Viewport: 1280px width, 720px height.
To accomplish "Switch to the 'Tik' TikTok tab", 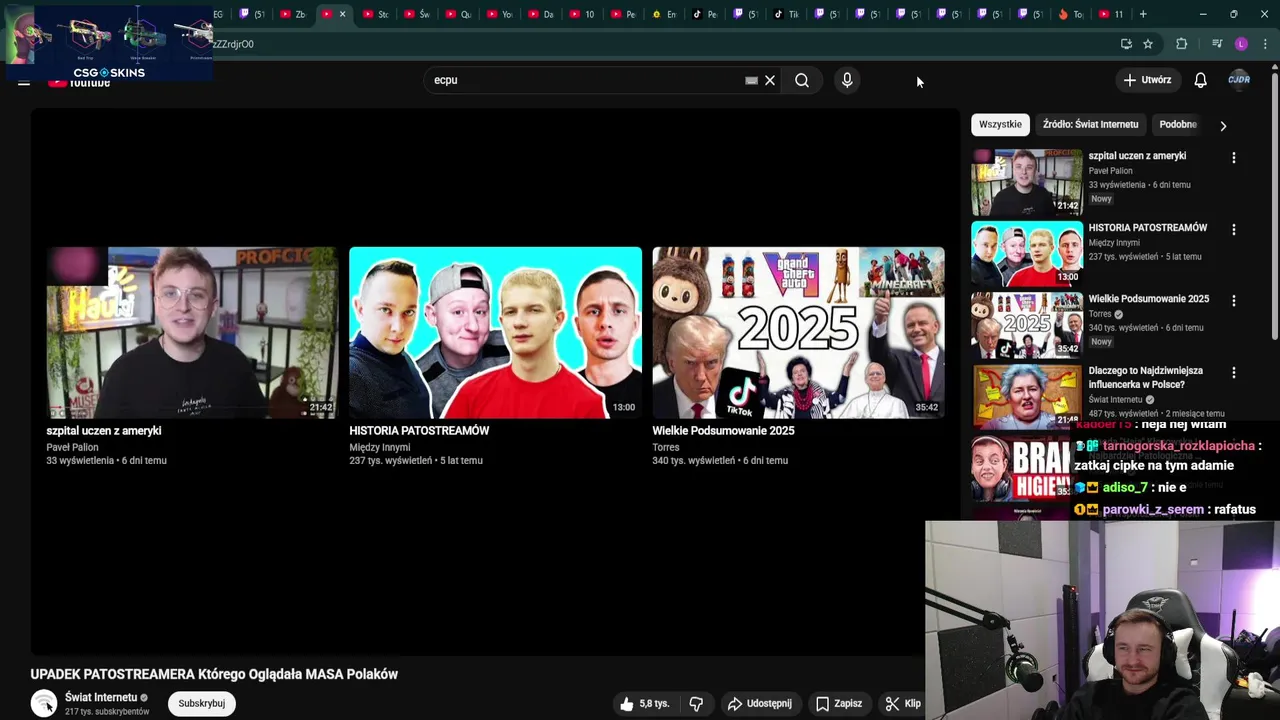I will coord(788,14).
